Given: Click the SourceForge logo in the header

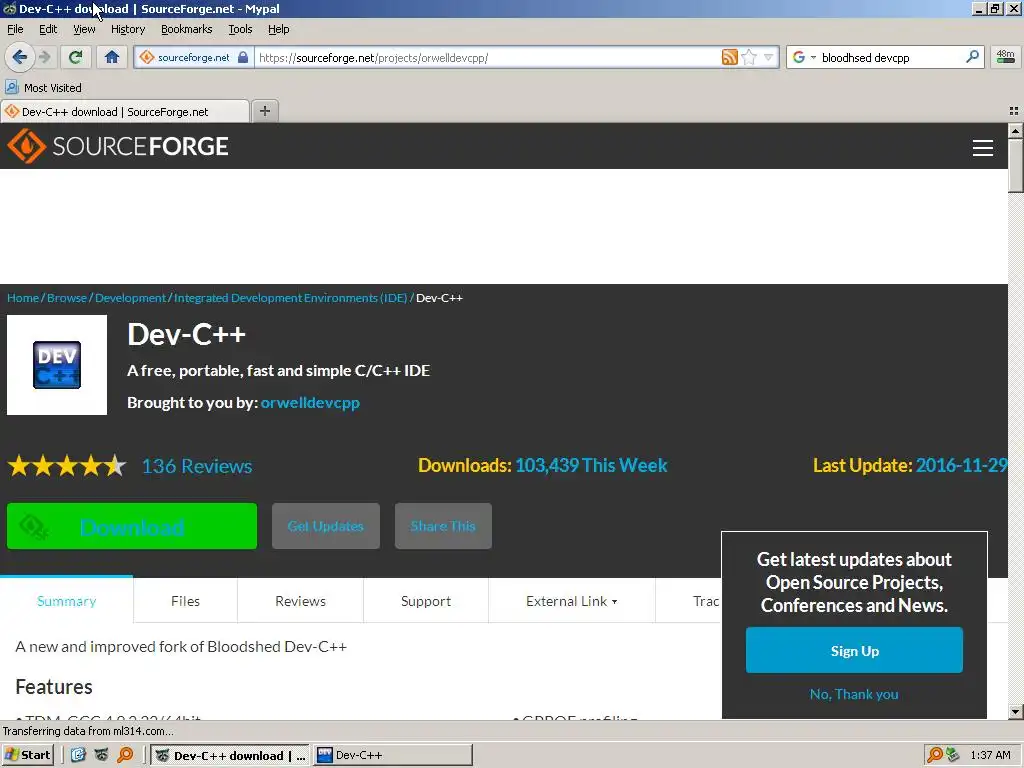Looking at the screenshot, I should (118, 146).
